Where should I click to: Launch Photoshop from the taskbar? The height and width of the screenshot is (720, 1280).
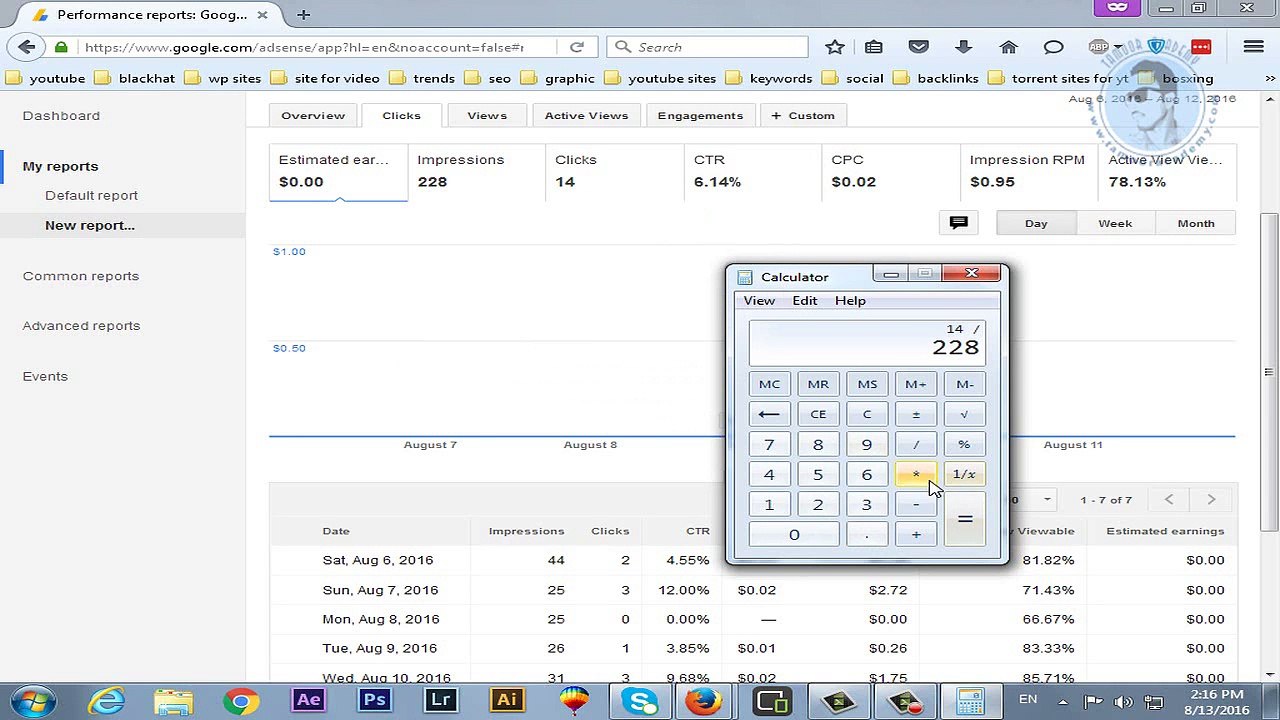tap(375, 700)
